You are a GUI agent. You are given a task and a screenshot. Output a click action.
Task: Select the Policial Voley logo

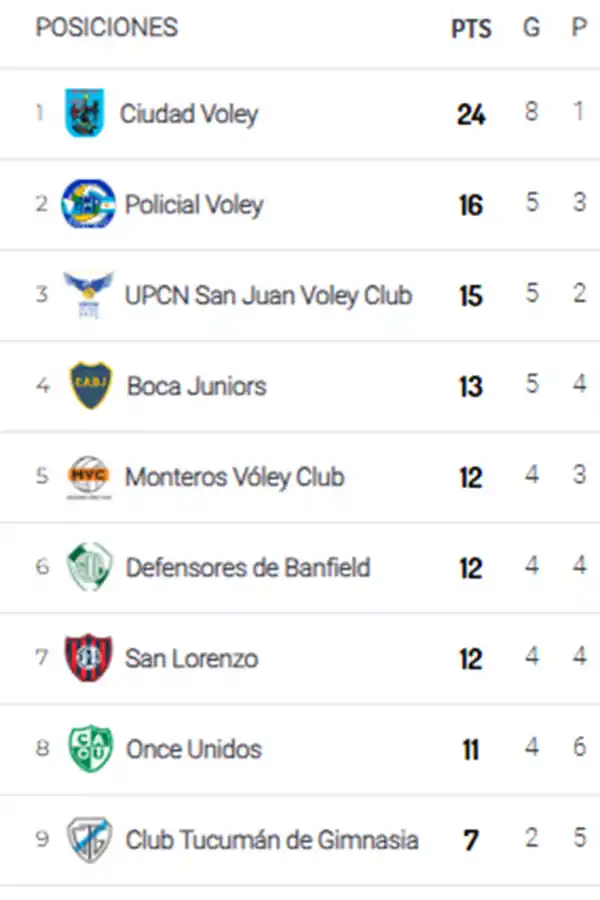(x=88, y=204)
